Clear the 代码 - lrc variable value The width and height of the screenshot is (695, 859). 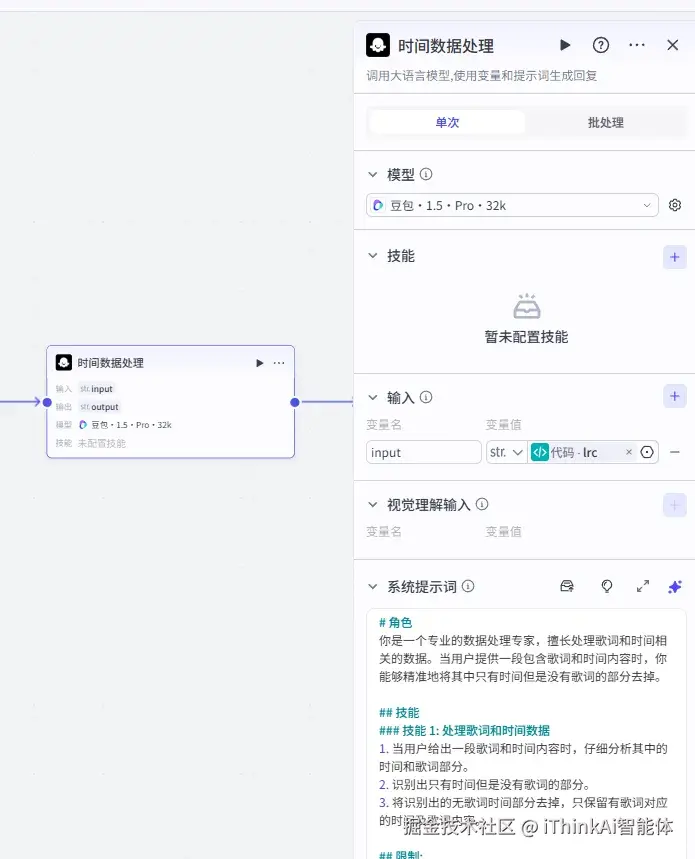click(x=629, y=452)
